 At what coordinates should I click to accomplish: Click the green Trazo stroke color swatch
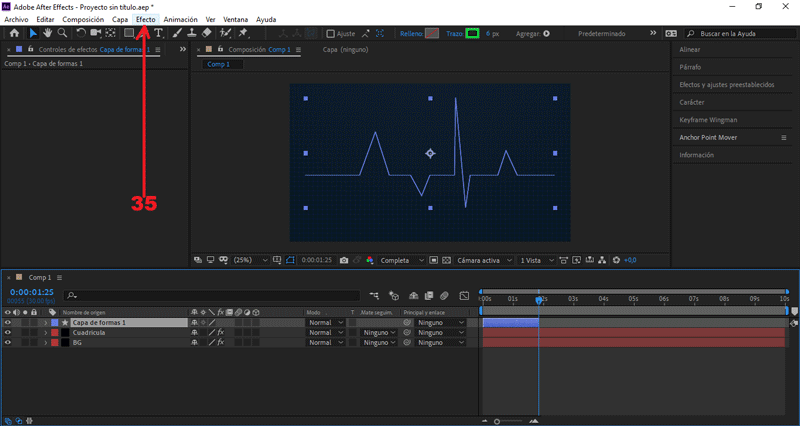(472, 34)
